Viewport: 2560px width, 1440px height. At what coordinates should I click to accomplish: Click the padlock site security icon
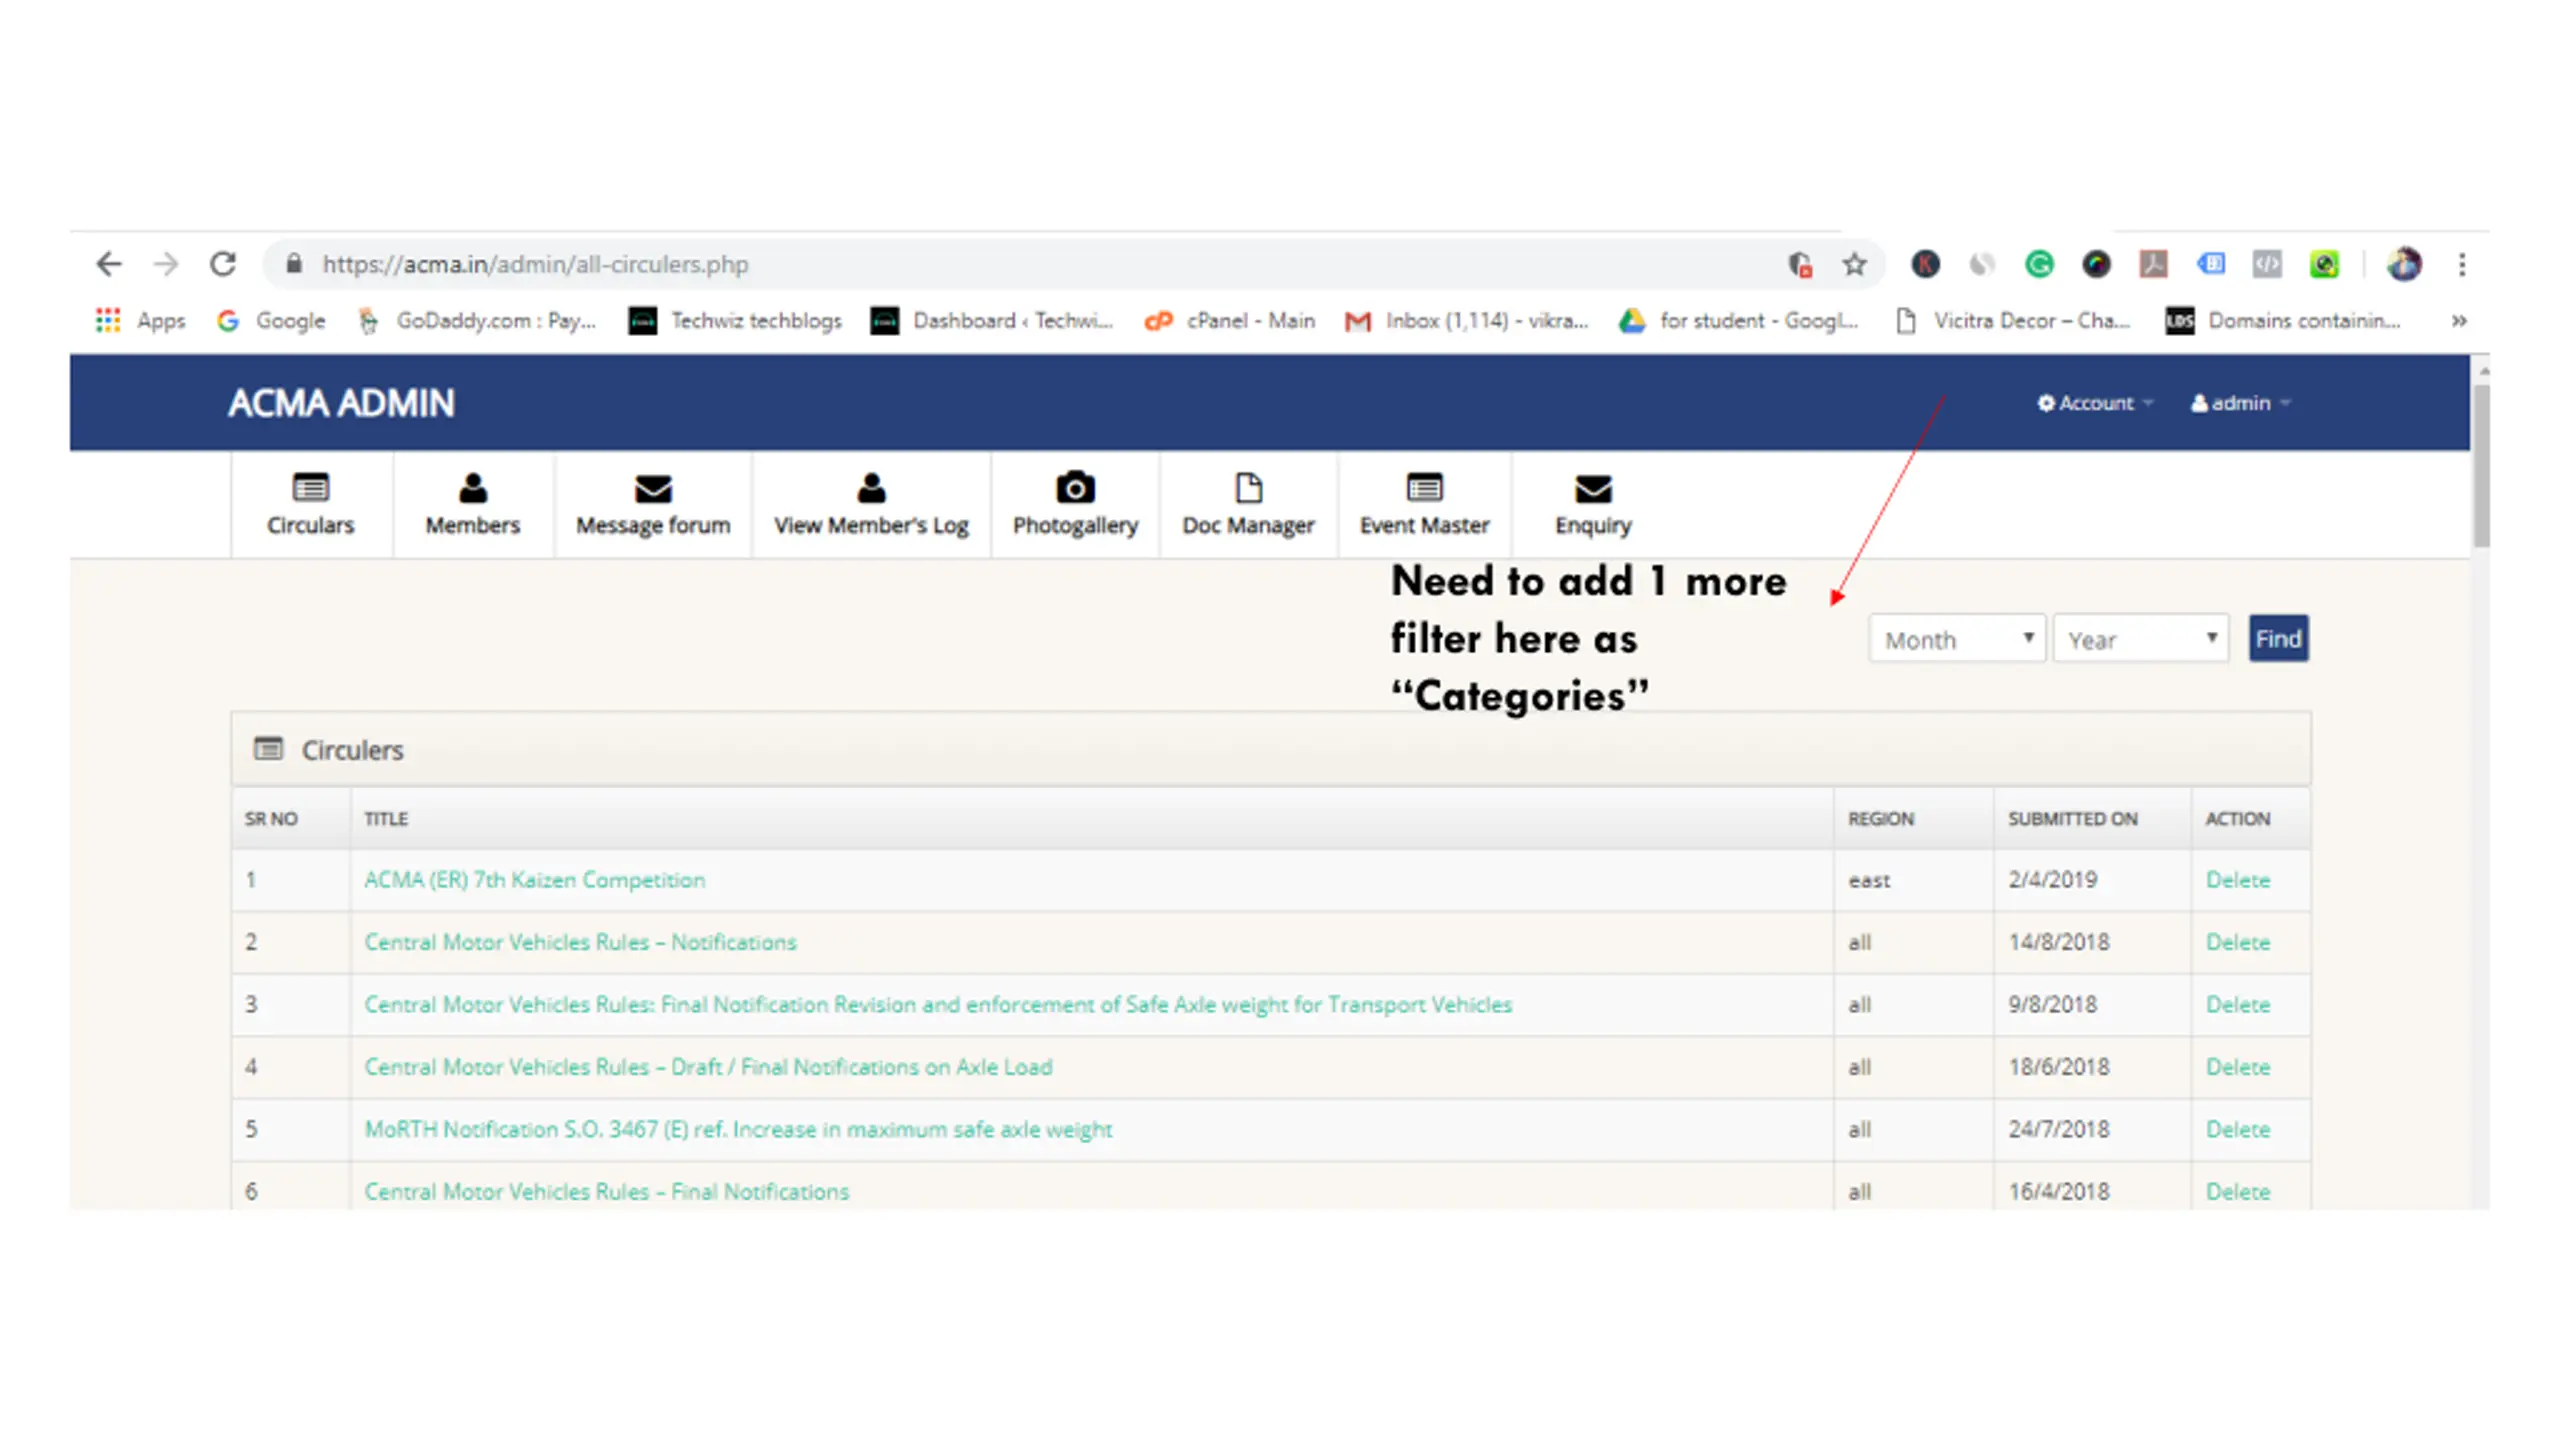pyautogui.click(x=293, y=264)
